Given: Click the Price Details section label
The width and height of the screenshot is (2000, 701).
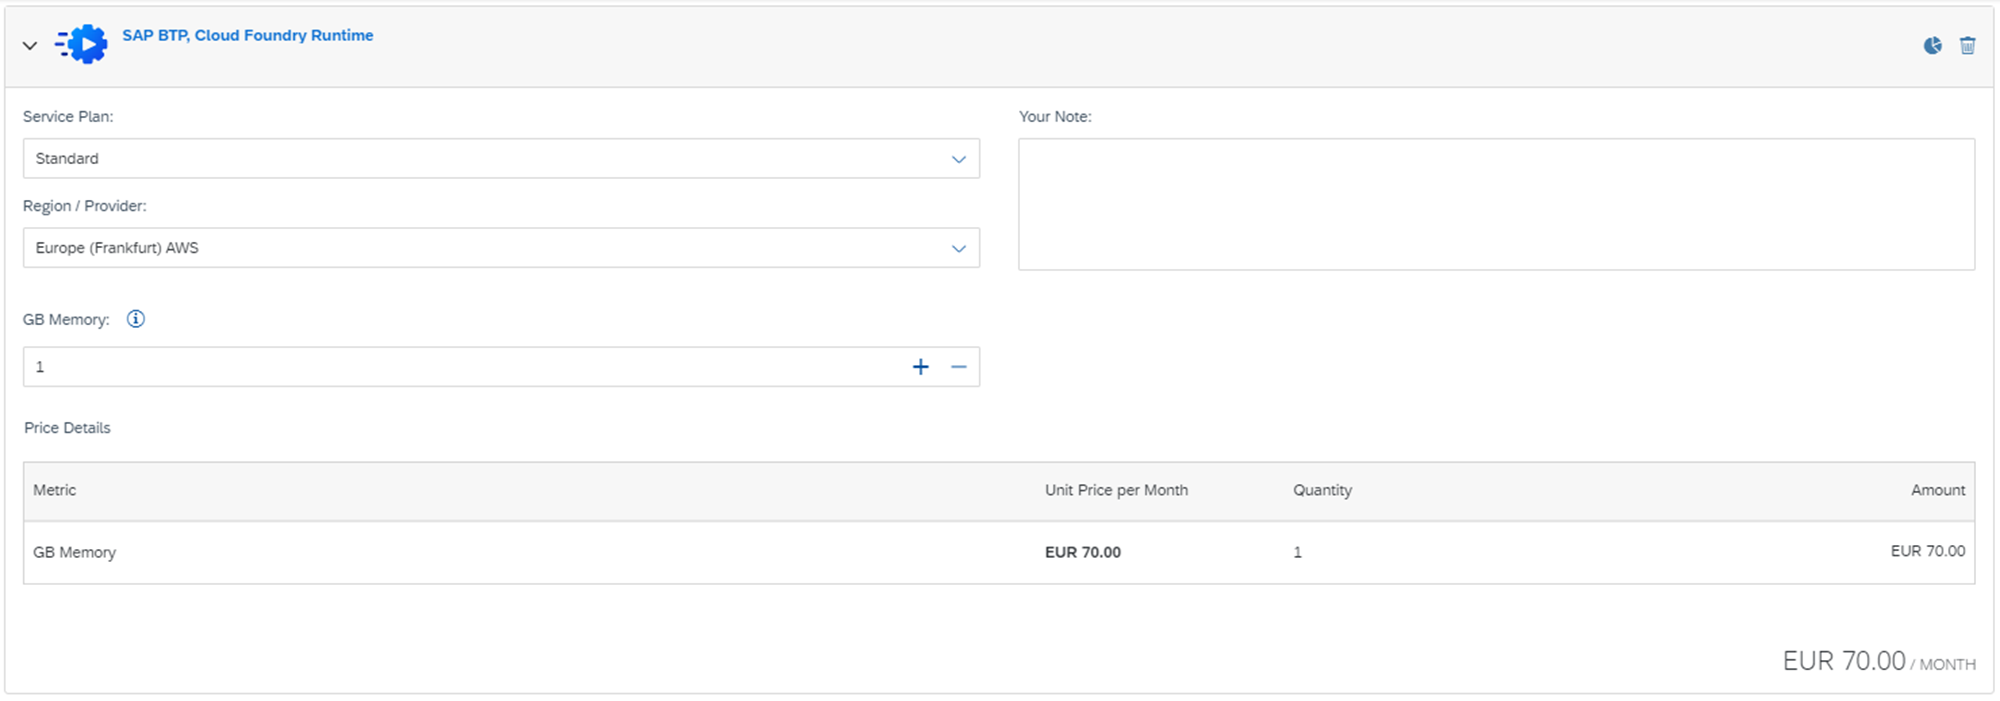Looking at the screenshot, I should tap(67, 428).
